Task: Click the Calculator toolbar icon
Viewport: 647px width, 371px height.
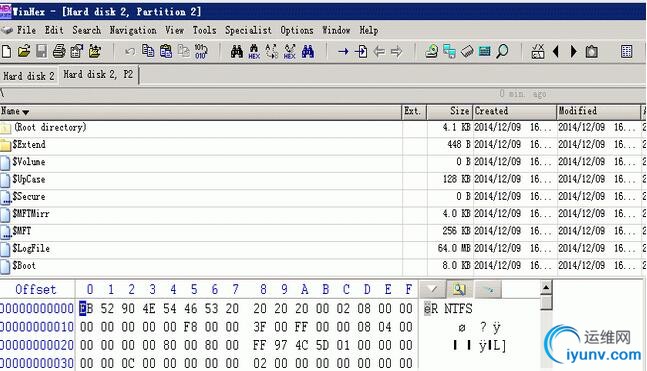Action: click(485, 52)
